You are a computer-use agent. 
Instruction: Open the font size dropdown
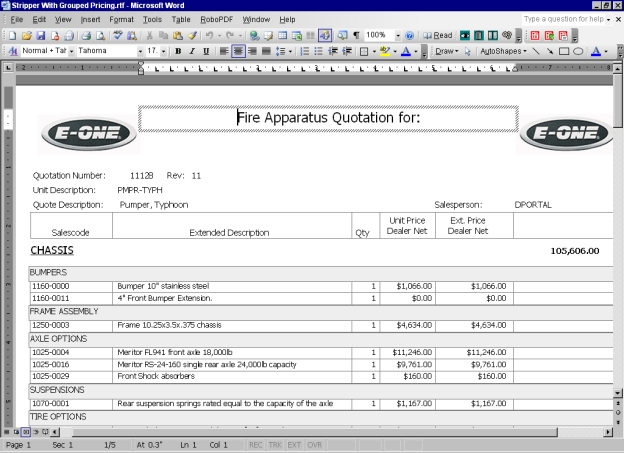click(x=163, y=51)
